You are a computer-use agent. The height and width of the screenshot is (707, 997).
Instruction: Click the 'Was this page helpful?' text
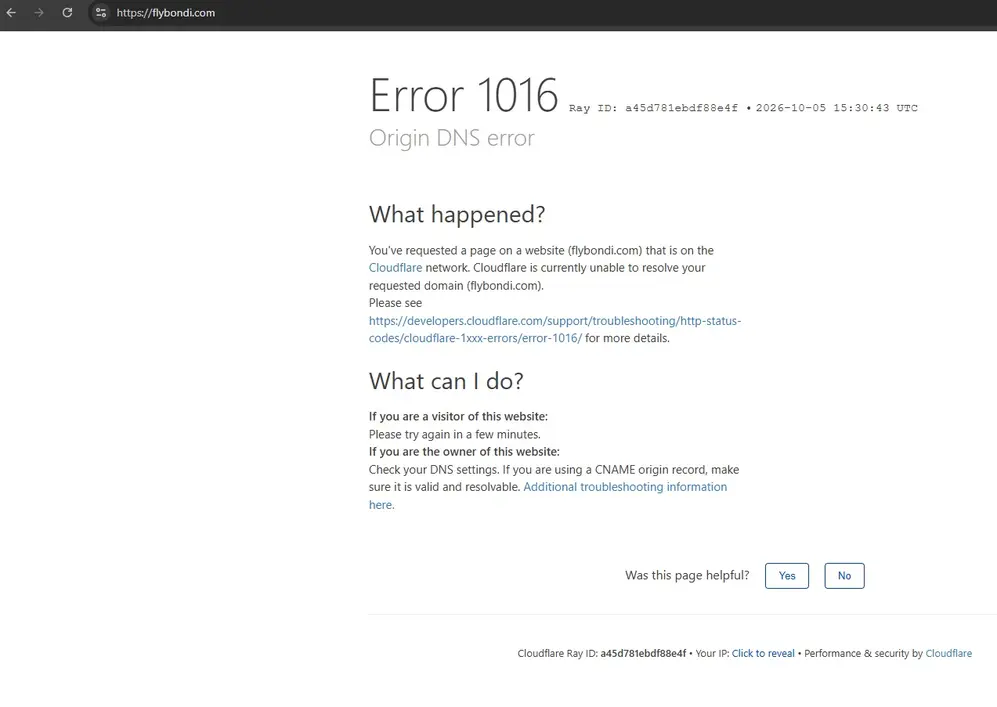tap(687, 575)
